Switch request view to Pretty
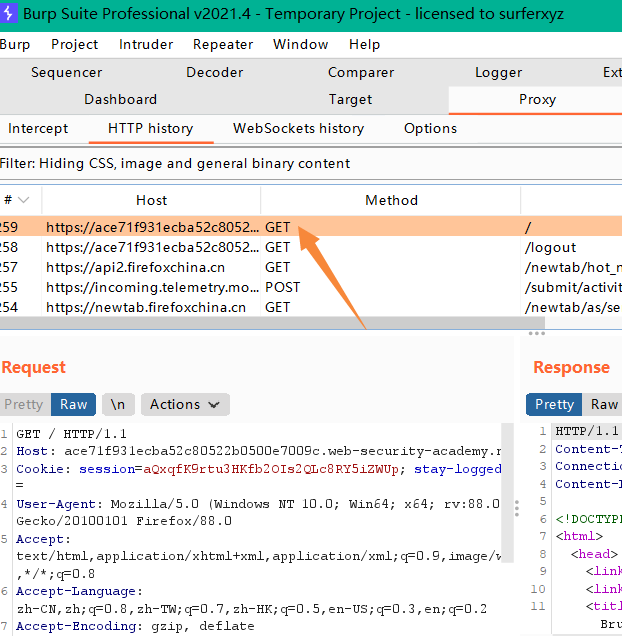Screen dimensions: 622x636 point(24,404)
